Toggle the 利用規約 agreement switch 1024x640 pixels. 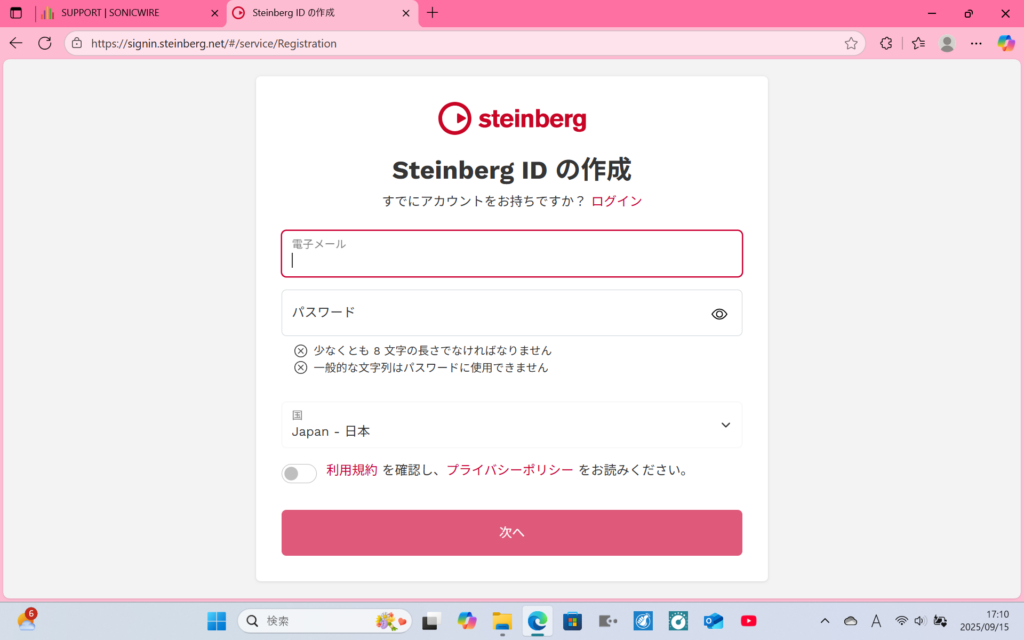[x=299, y=473]
